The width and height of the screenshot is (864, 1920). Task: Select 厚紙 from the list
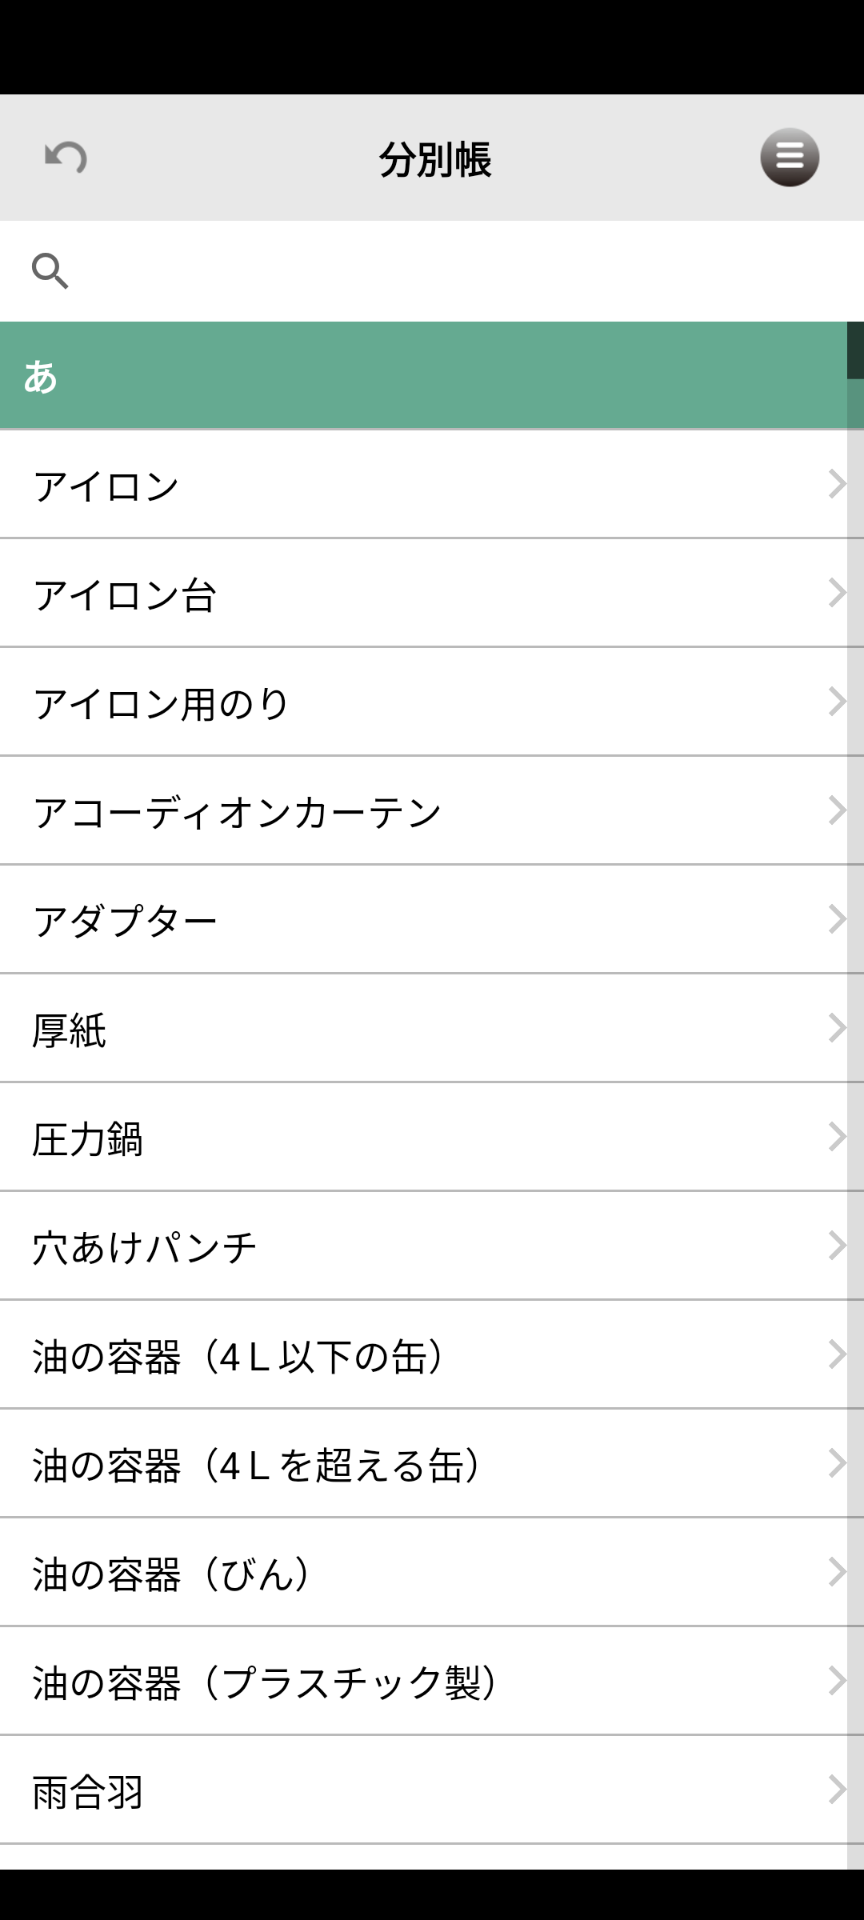click(x=70, y=1030)
